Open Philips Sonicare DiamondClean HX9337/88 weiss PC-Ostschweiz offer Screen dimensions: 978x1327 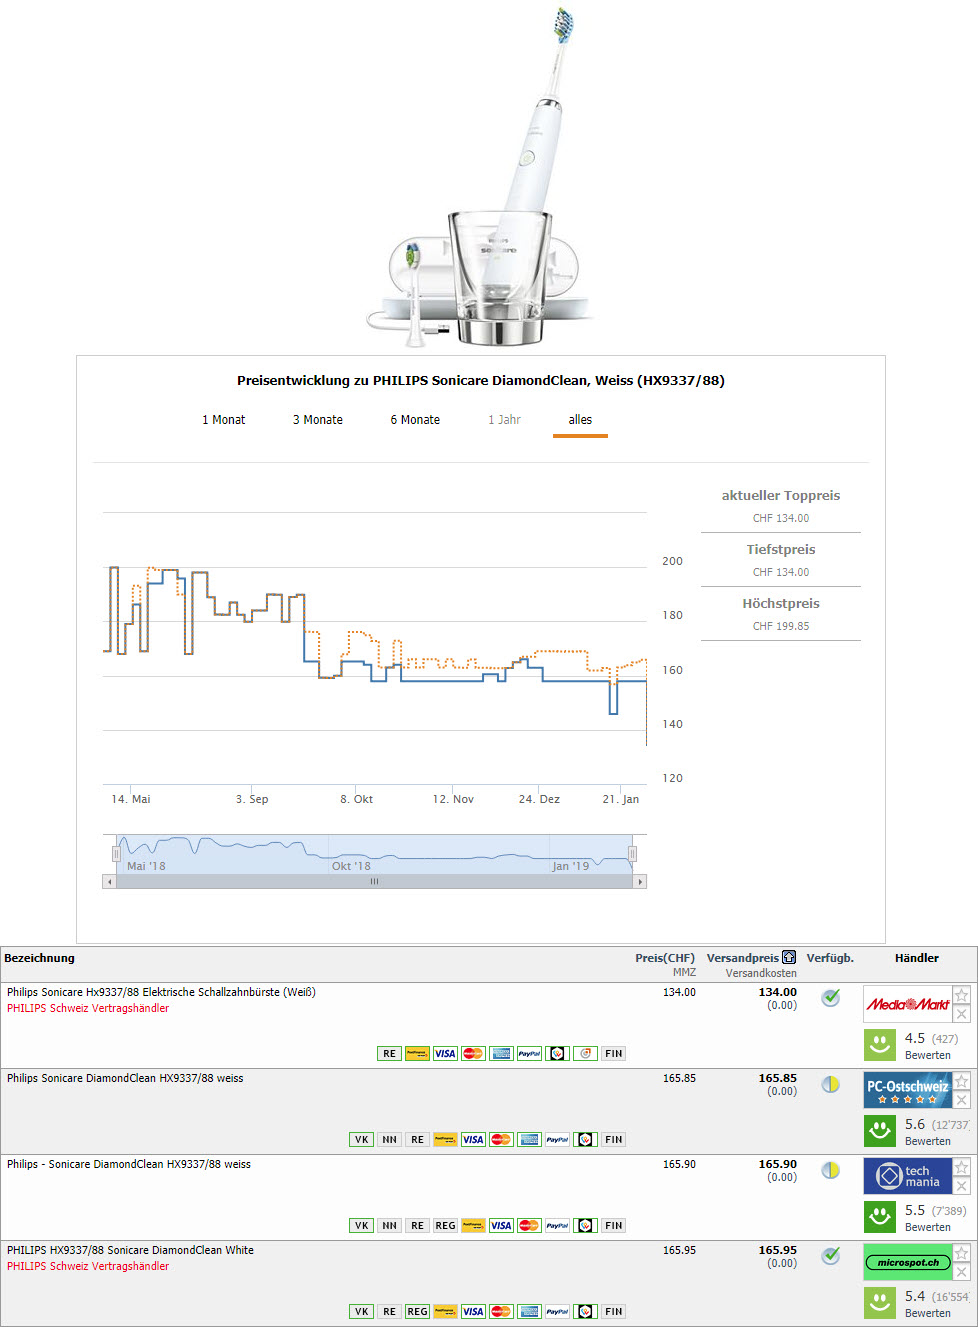click(x=125, y=1078)
